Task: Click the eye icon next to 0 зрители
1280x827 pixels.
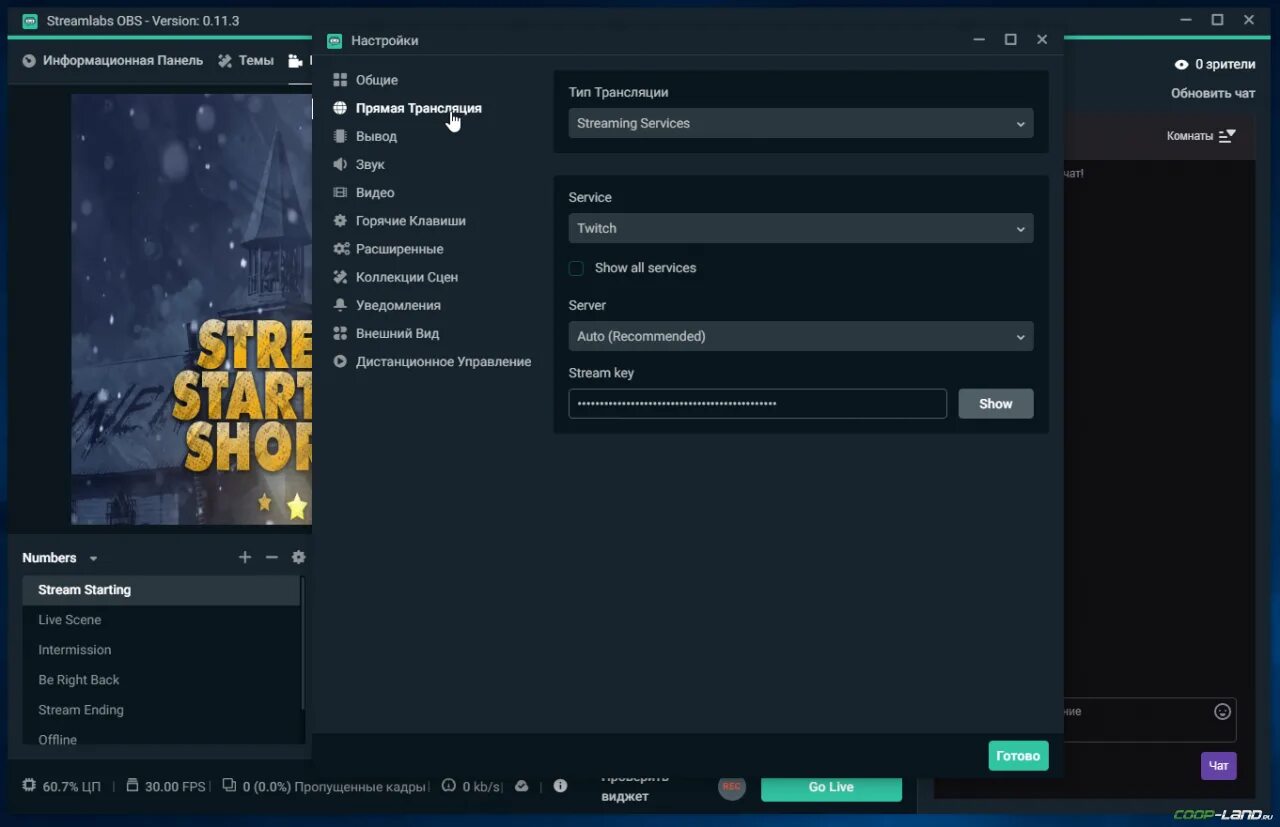Action: coord(1181,64)
